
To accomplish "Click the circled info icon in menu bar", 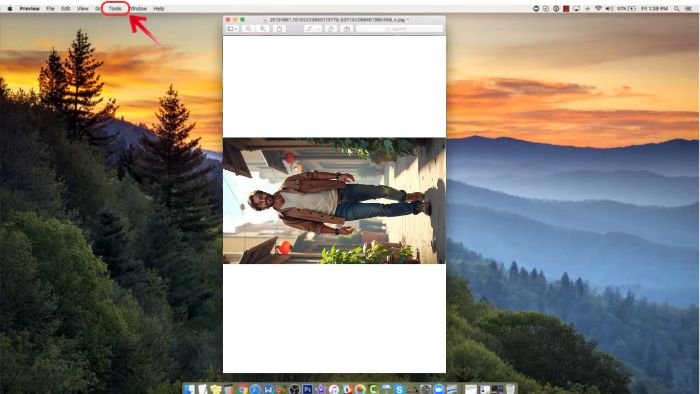I will pos(556,8).
